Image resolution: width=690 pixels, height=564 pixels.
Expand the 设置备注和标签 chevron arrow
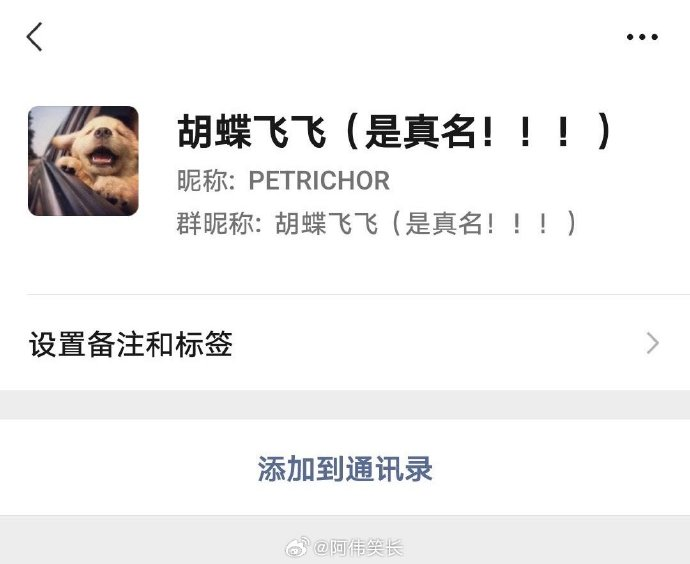[653, 343]
